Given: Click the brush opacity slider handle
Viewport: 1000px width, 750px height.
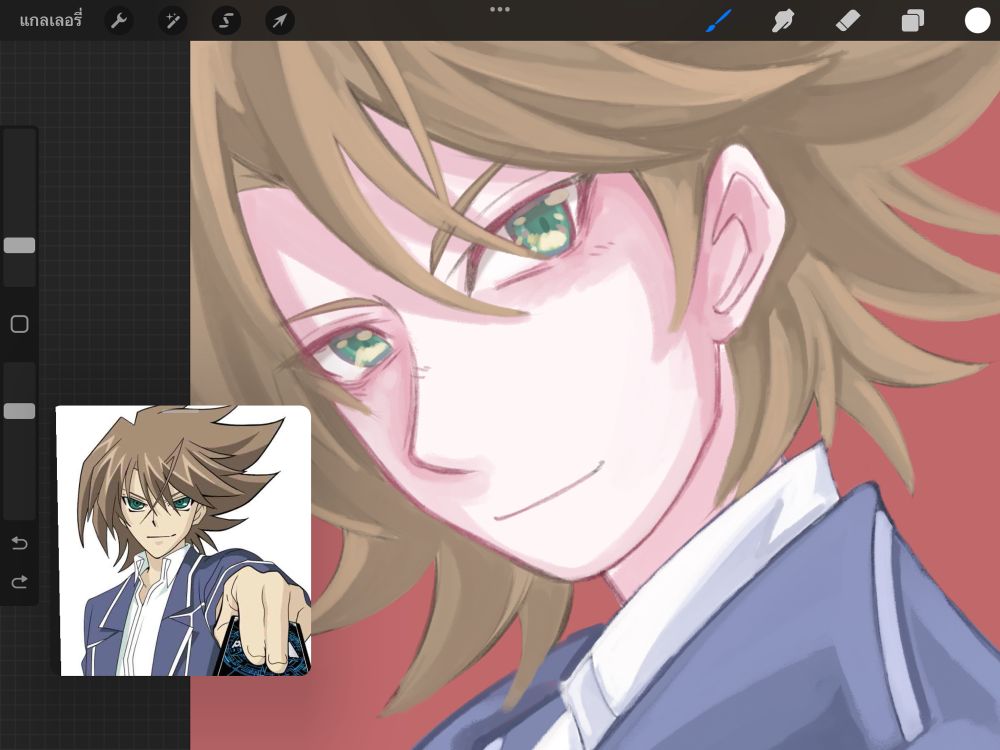Looking at the screenshot, I should pos(20,411).
